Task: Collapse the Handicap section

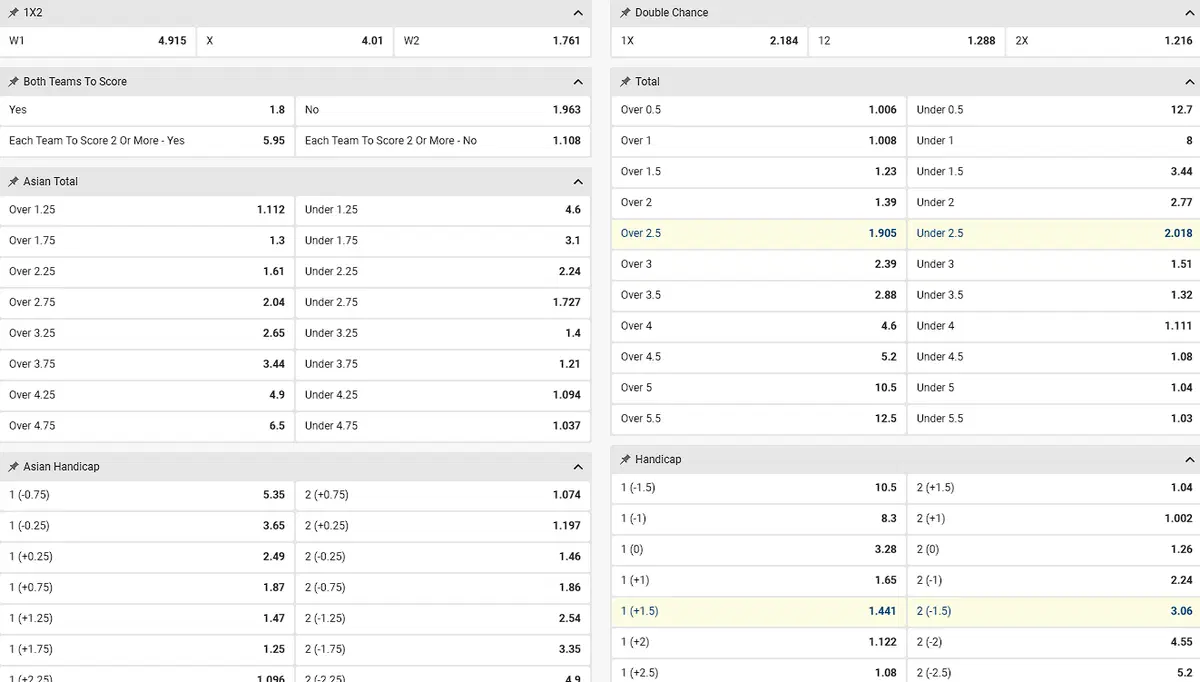Action: click(1189, 460)
